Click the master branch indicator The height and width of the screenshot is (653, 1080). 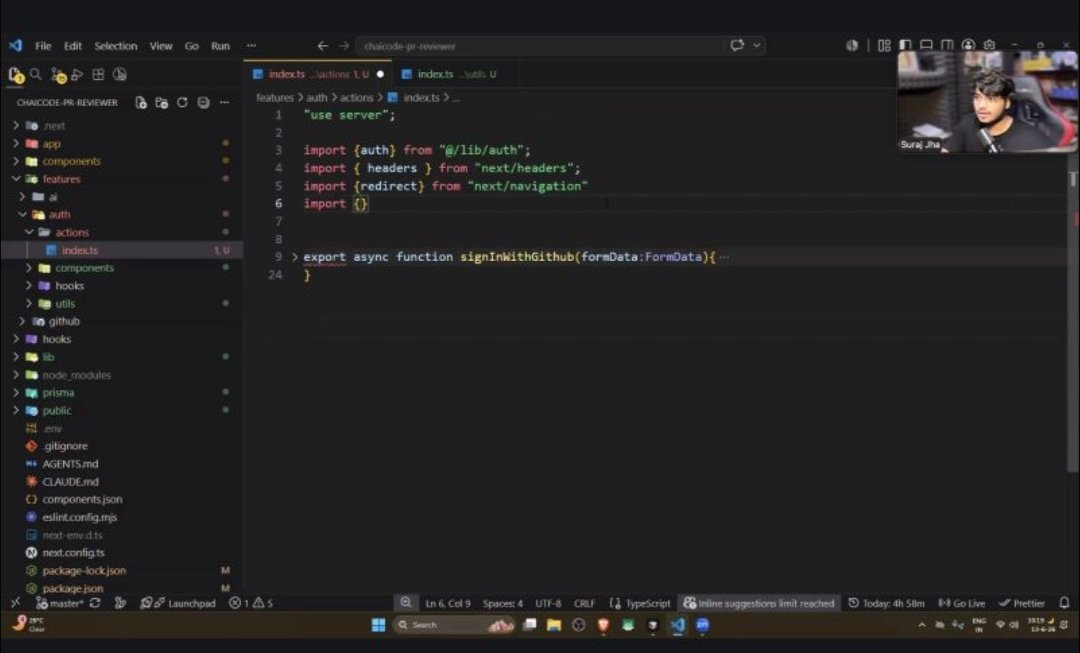pyautogui.click(x=59, y=603)
